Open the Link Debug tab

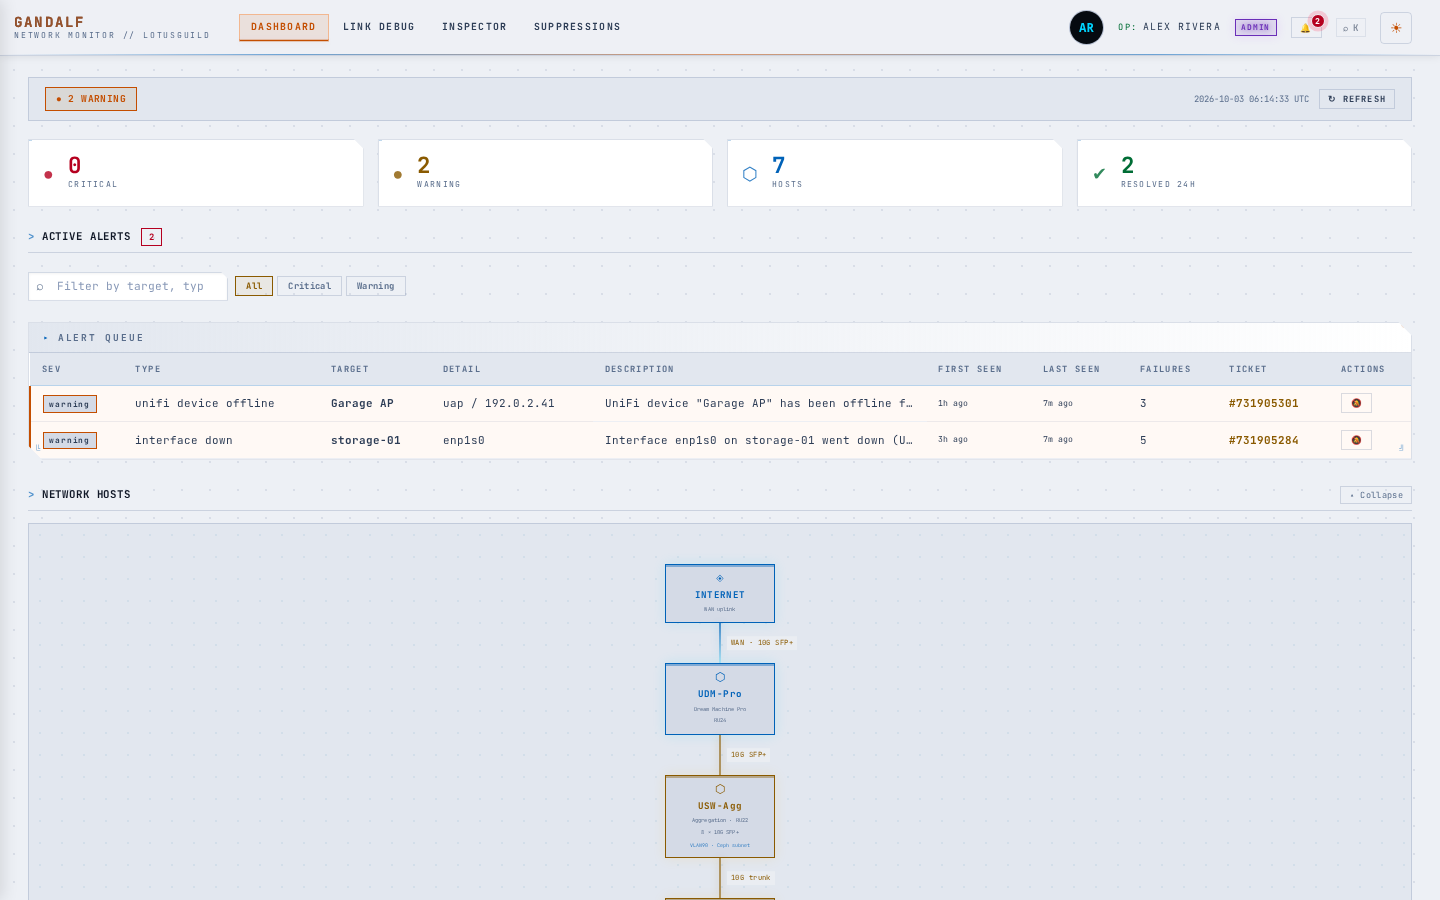[x=379, y=27]
